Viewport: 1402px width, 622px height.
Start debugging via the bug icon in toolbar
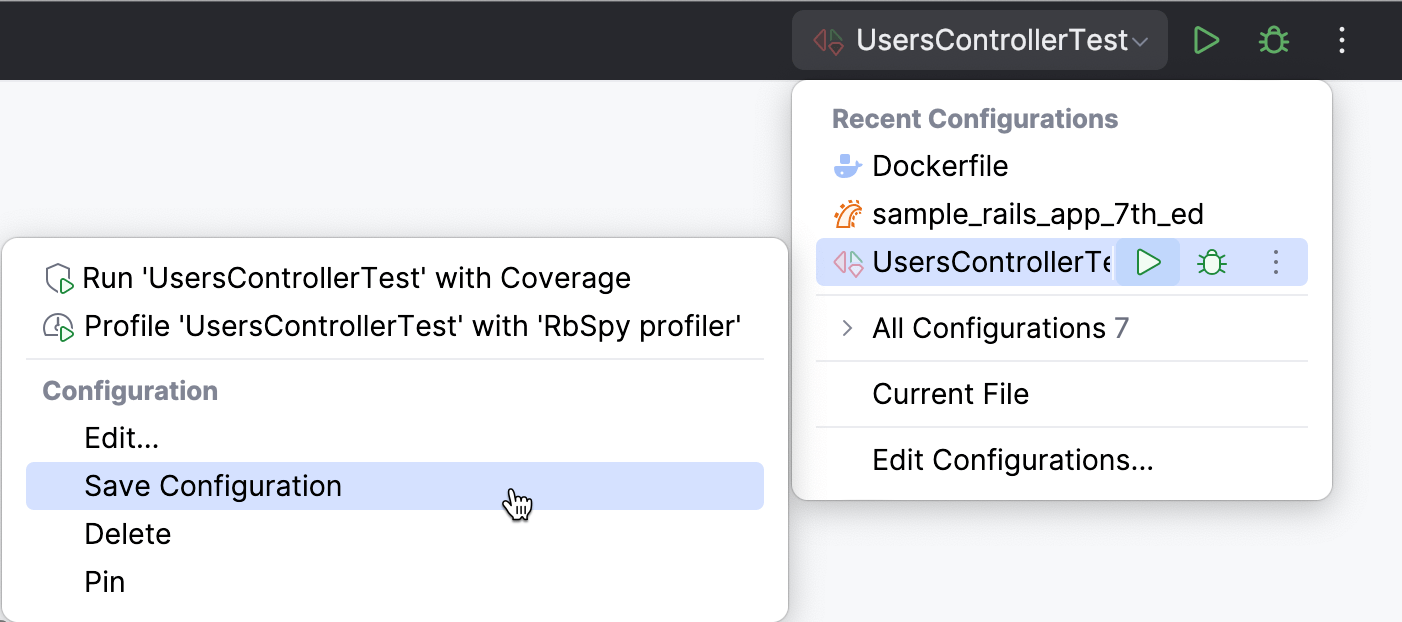point(1273,40)
